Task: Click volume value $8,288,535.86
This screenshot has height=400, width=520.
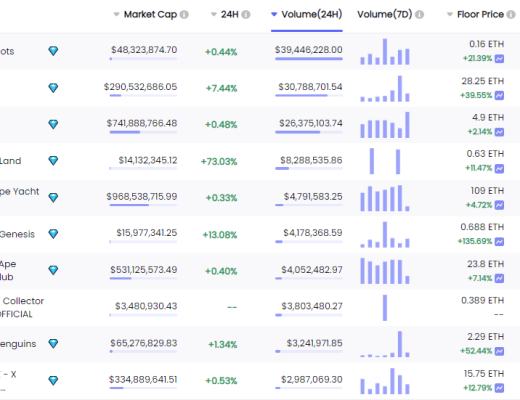Action: tap(311, 160)
